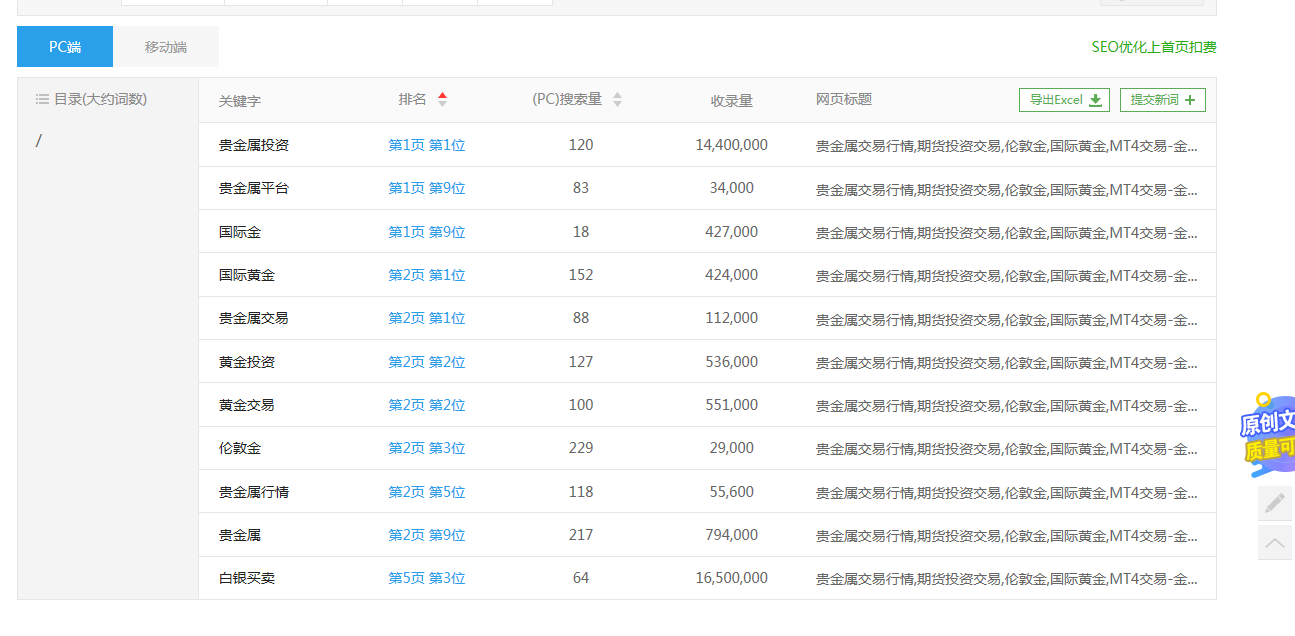This screenshot has height=636, width=1295.
Task: Click the Export Excel download button
Action: click(1064, 100)
